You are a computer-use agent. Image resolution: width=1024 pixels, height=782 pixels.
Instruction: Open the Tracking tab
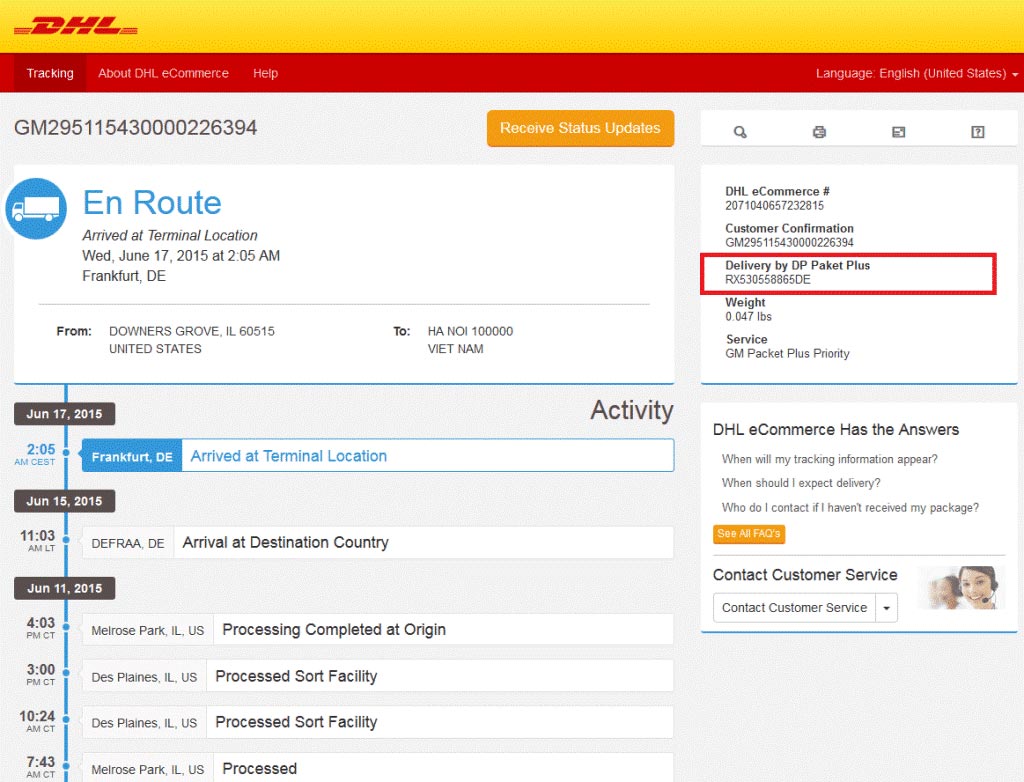point(50,73)
